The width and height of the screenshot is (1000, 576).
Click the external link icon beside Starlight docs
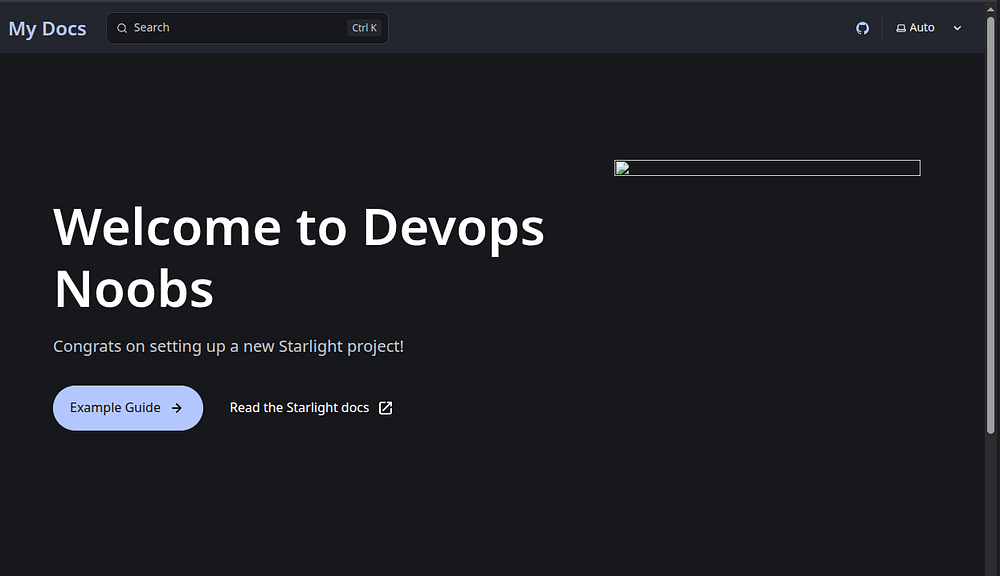coord(385,408)
